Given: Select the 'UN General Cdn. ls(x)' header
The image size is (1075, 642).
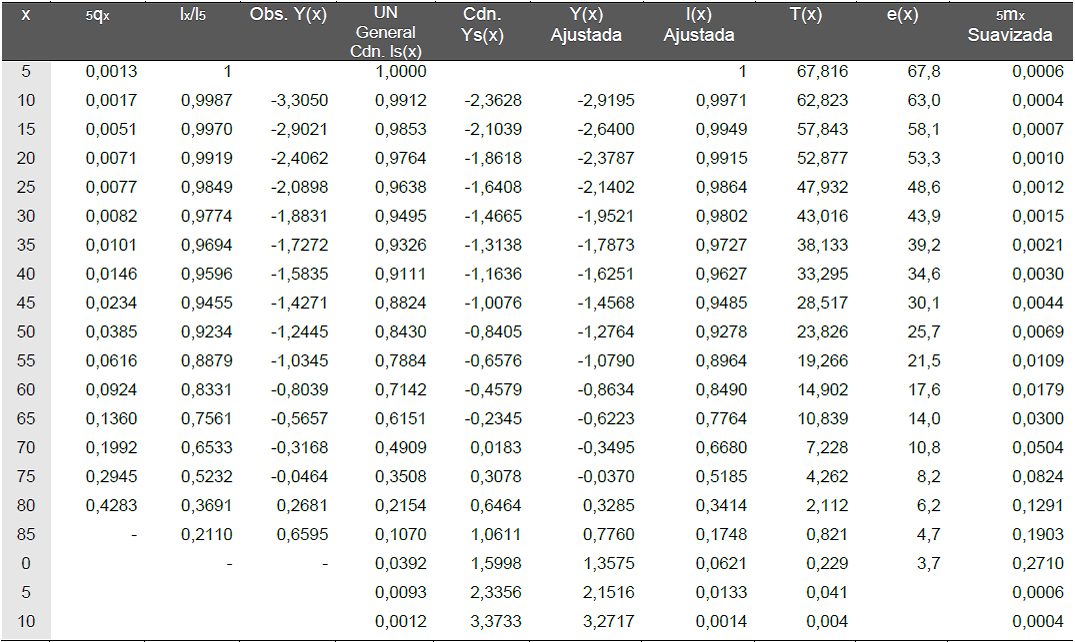Looking at the screenshot, I should [386, 32].
